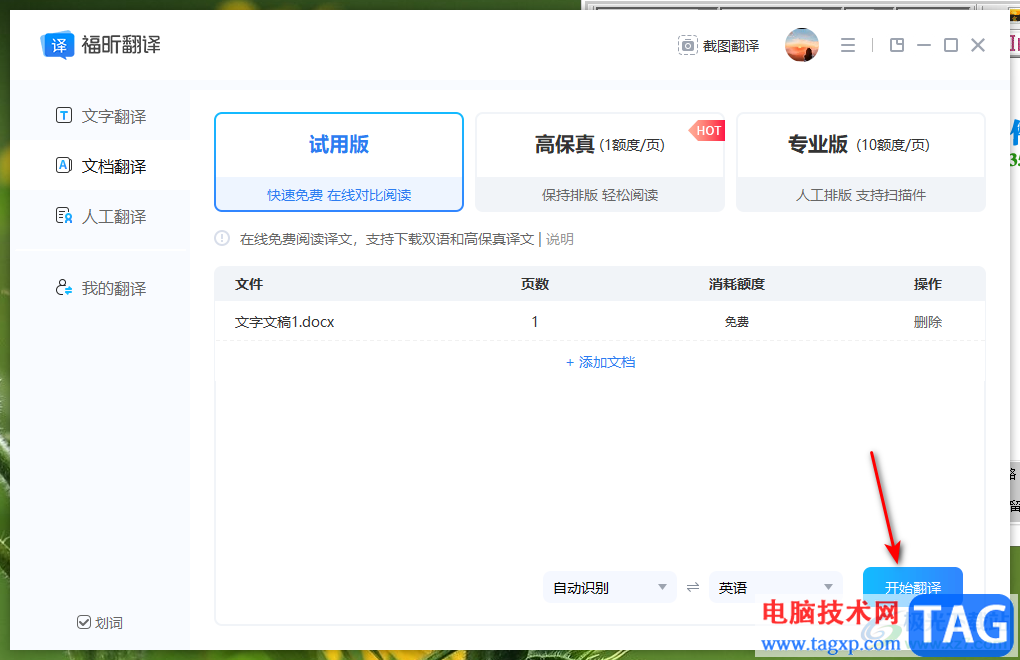The height and width of the screenshot is (660, 1020).
Task: Click the 截图翻译 label text
Action: tap(731, 46)
